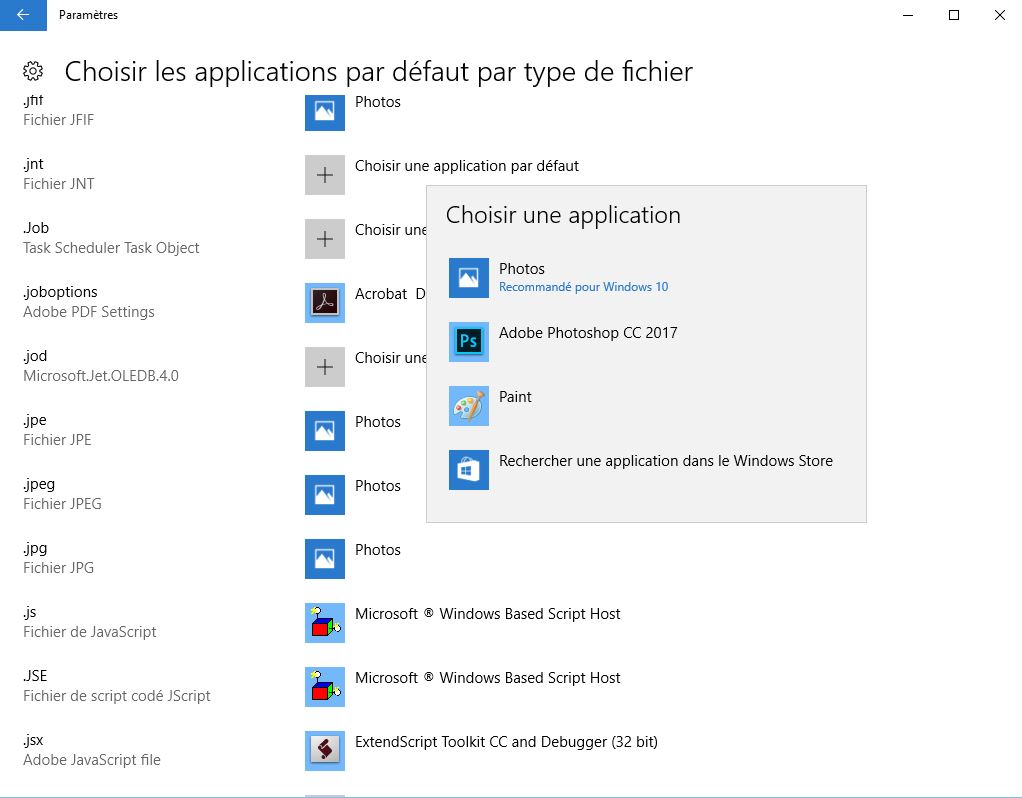Maximize the Paramètres window
Viewport: 1022px width, 798px height.
coord(954,15)
